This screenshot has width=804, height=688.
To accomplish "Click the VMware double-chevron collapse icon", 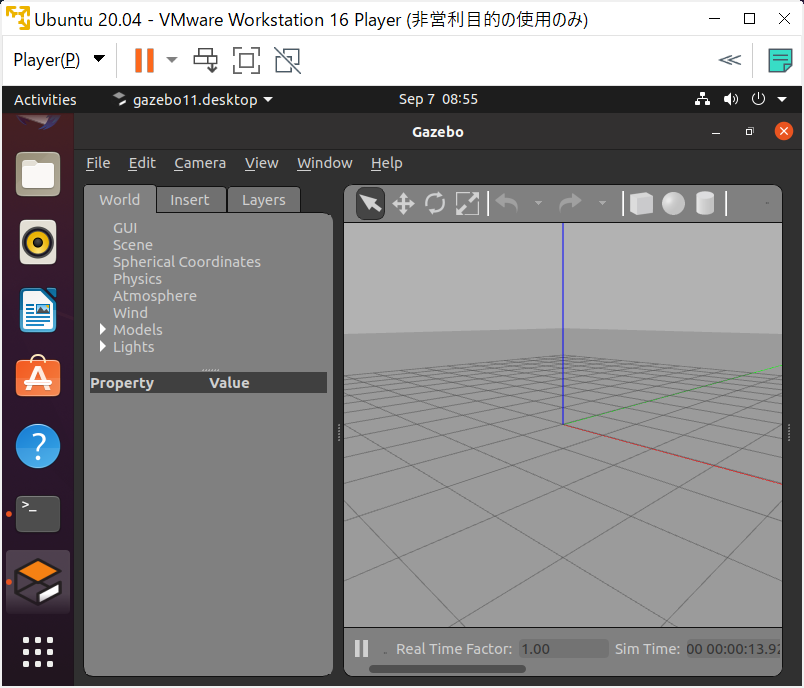I will point(730,60).
